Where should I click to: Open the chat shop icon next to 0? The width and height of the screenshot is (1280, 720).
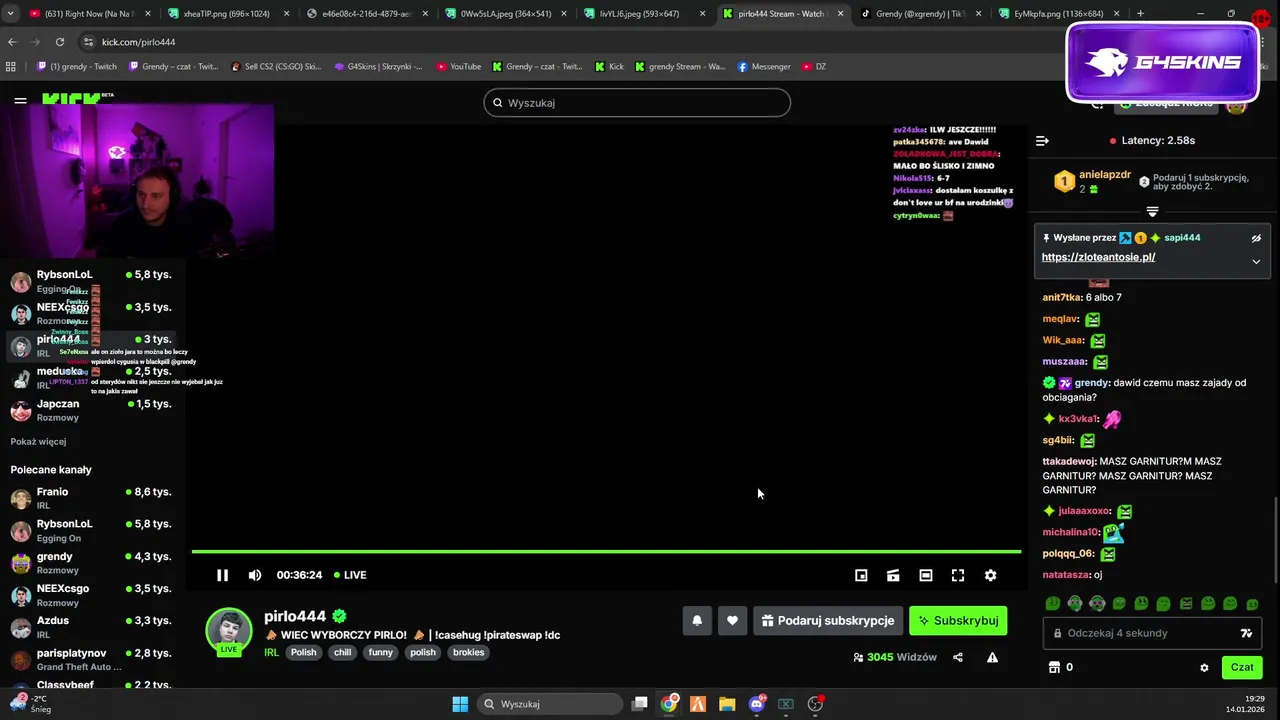pos(1053,667)
